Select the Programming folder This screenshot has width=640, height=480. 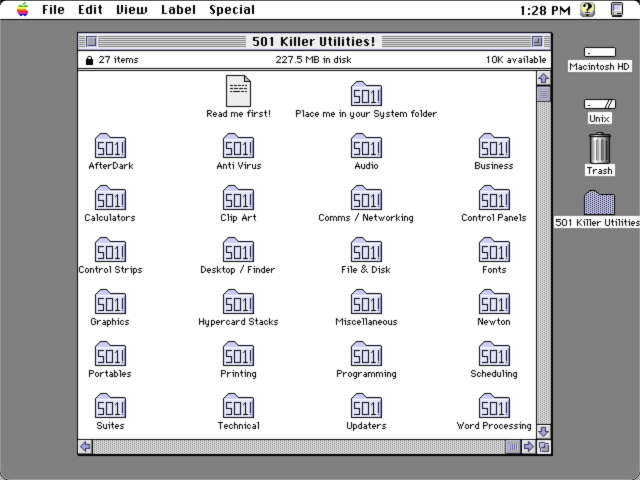pos(366,353)
